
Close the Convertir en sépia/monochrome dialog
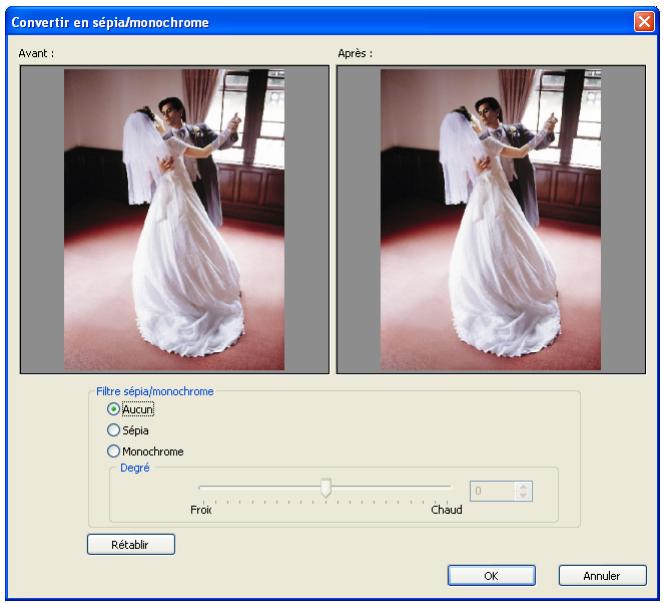(644, 21)
